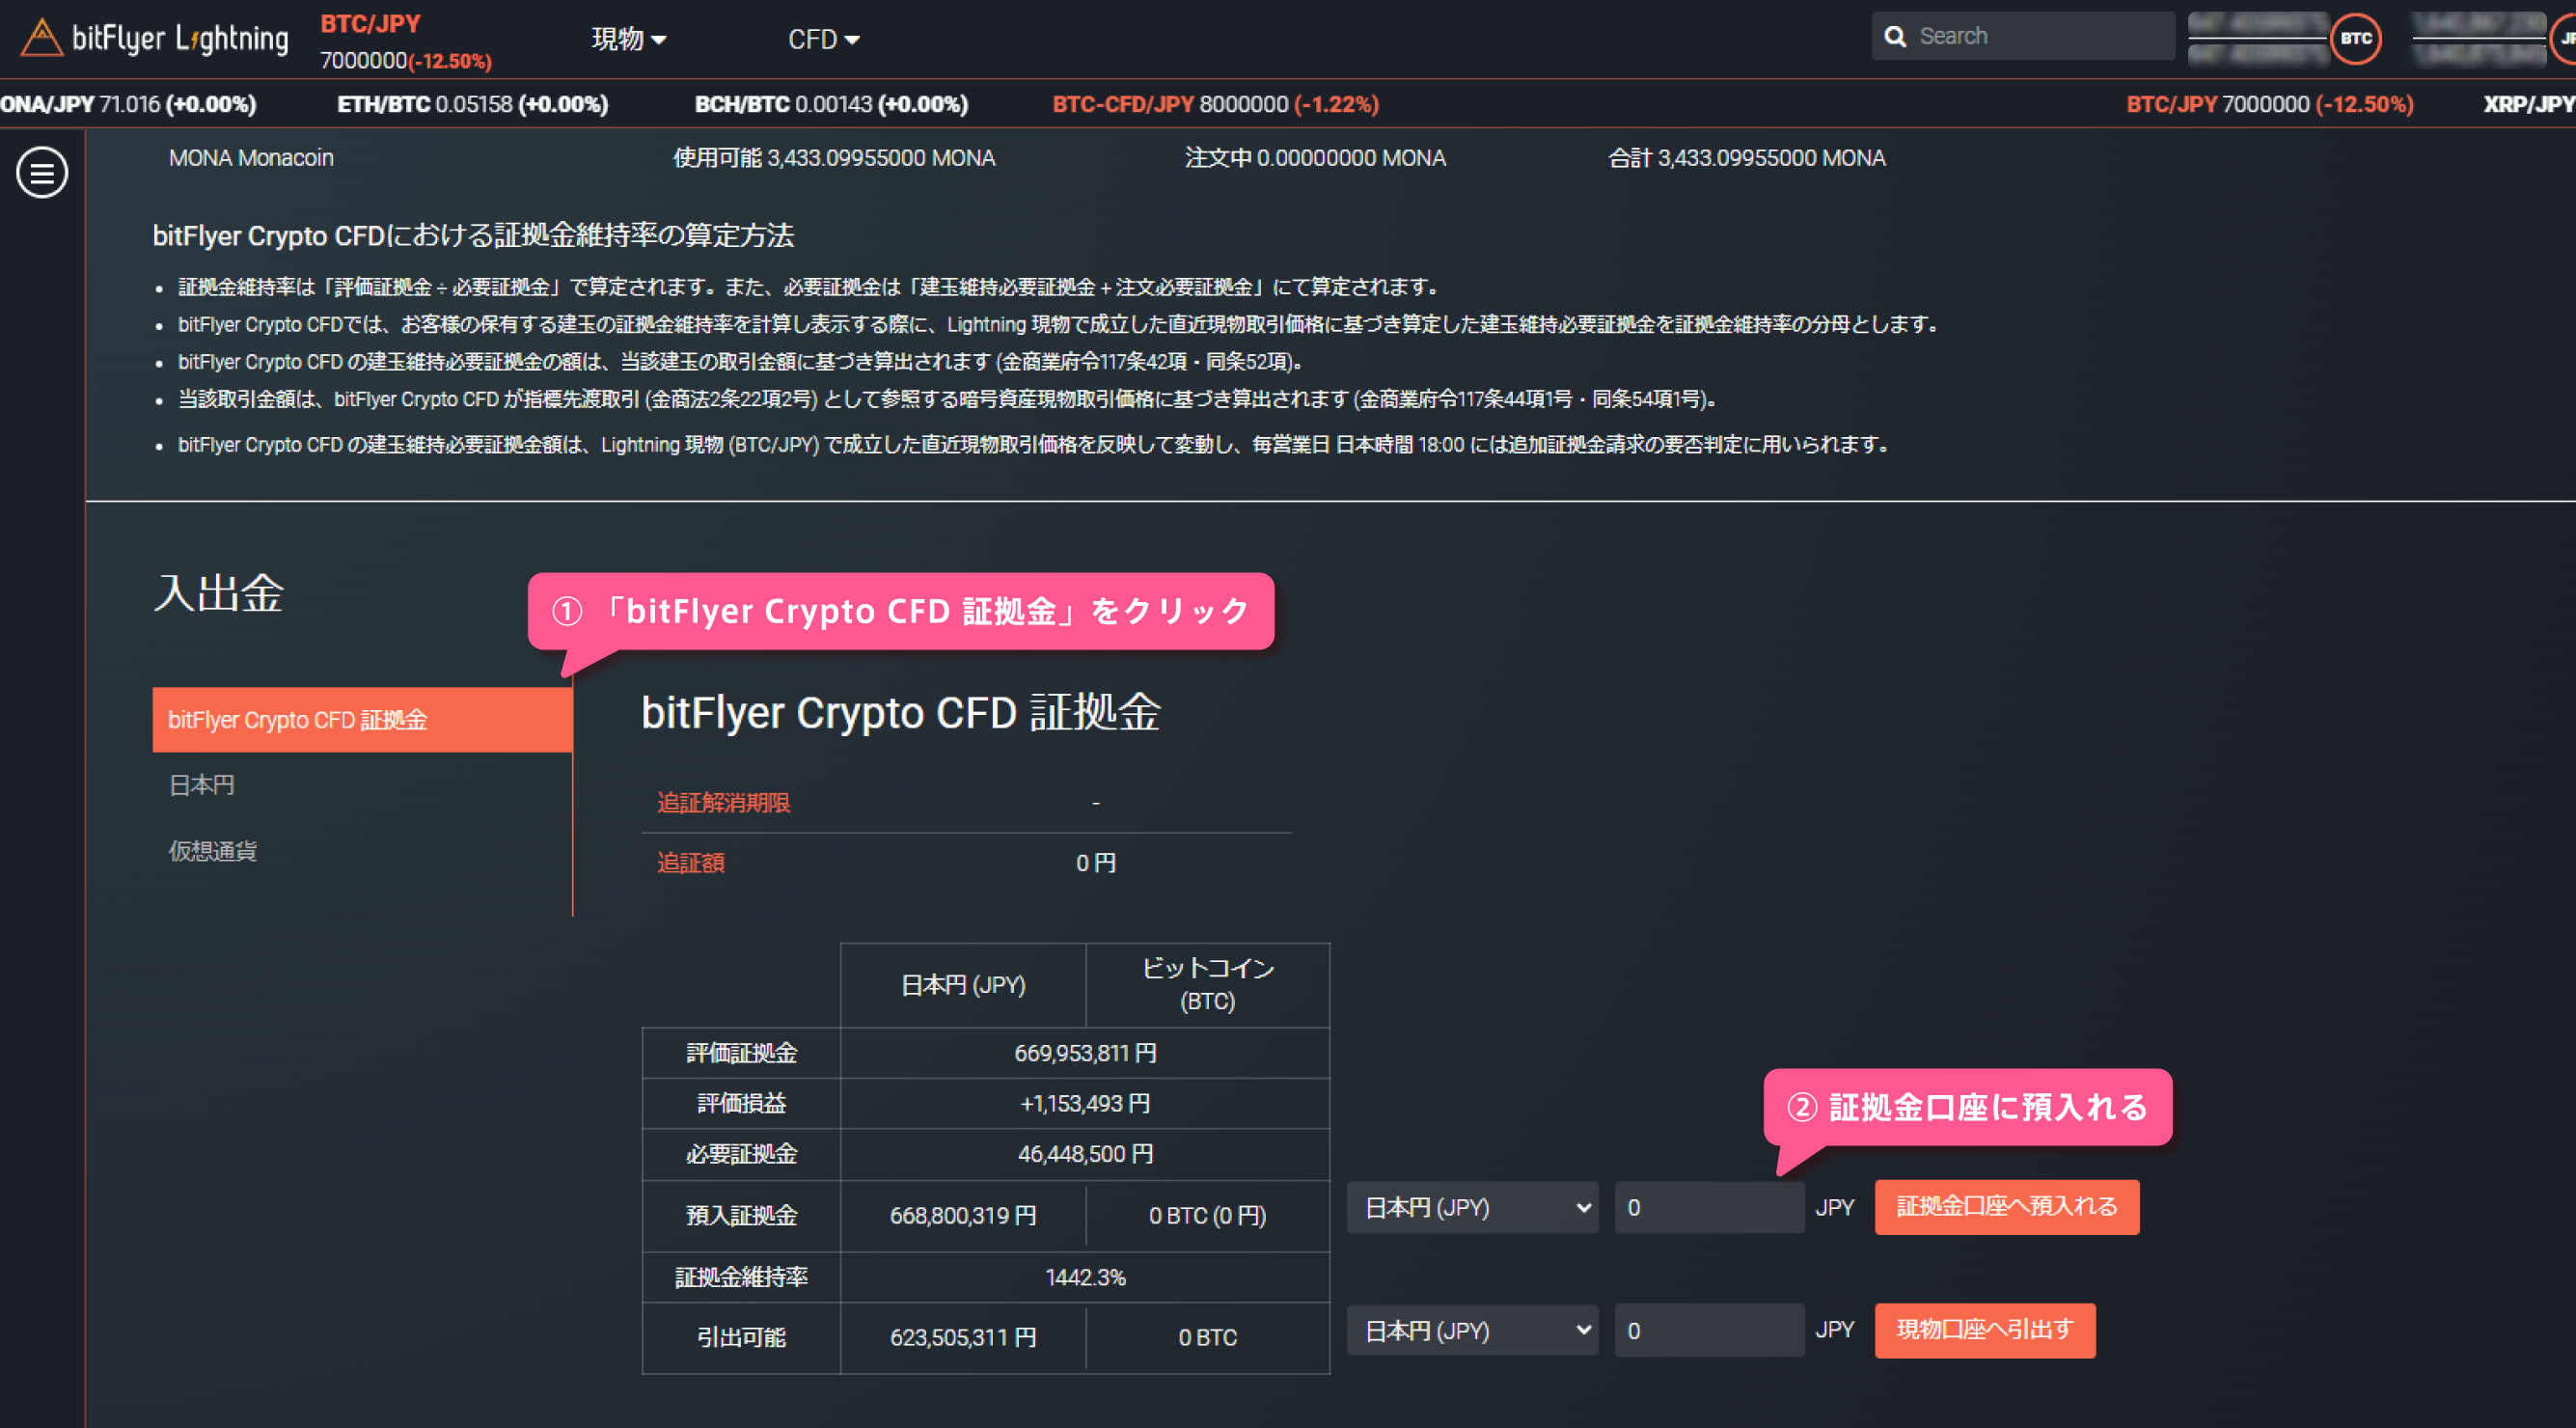Viewport: 2576px width, 1428px height.
Task: Click BCH/BTC ticker entry
Action: tap(831, 104)
